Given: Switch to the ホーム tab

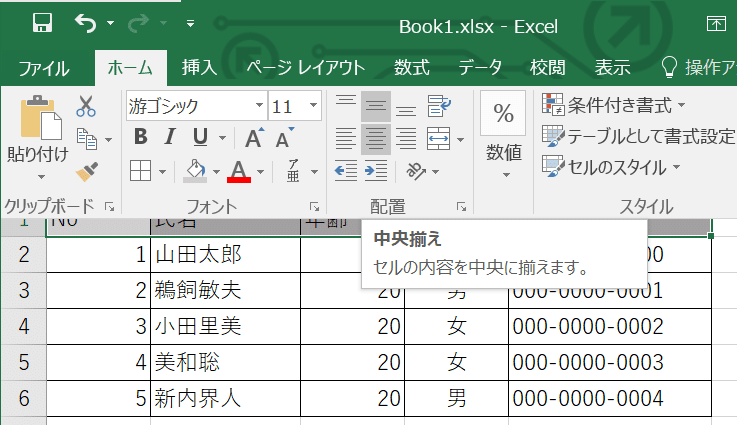Looking at the screenshot, I should (130, 68).
